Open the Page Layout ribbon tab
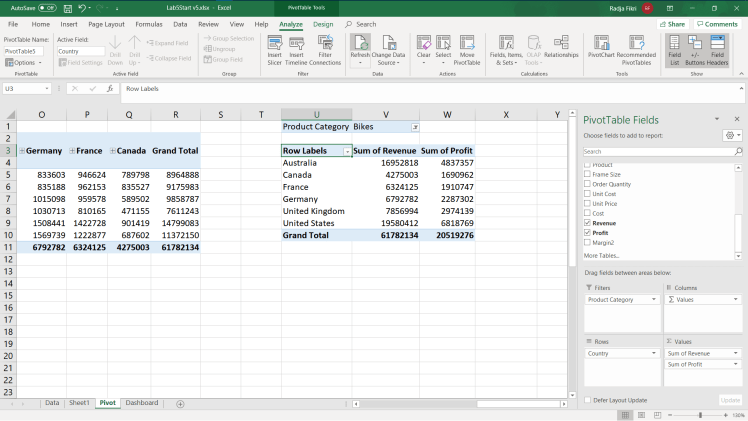The image size is (748, 421). (x=106, y=24)
